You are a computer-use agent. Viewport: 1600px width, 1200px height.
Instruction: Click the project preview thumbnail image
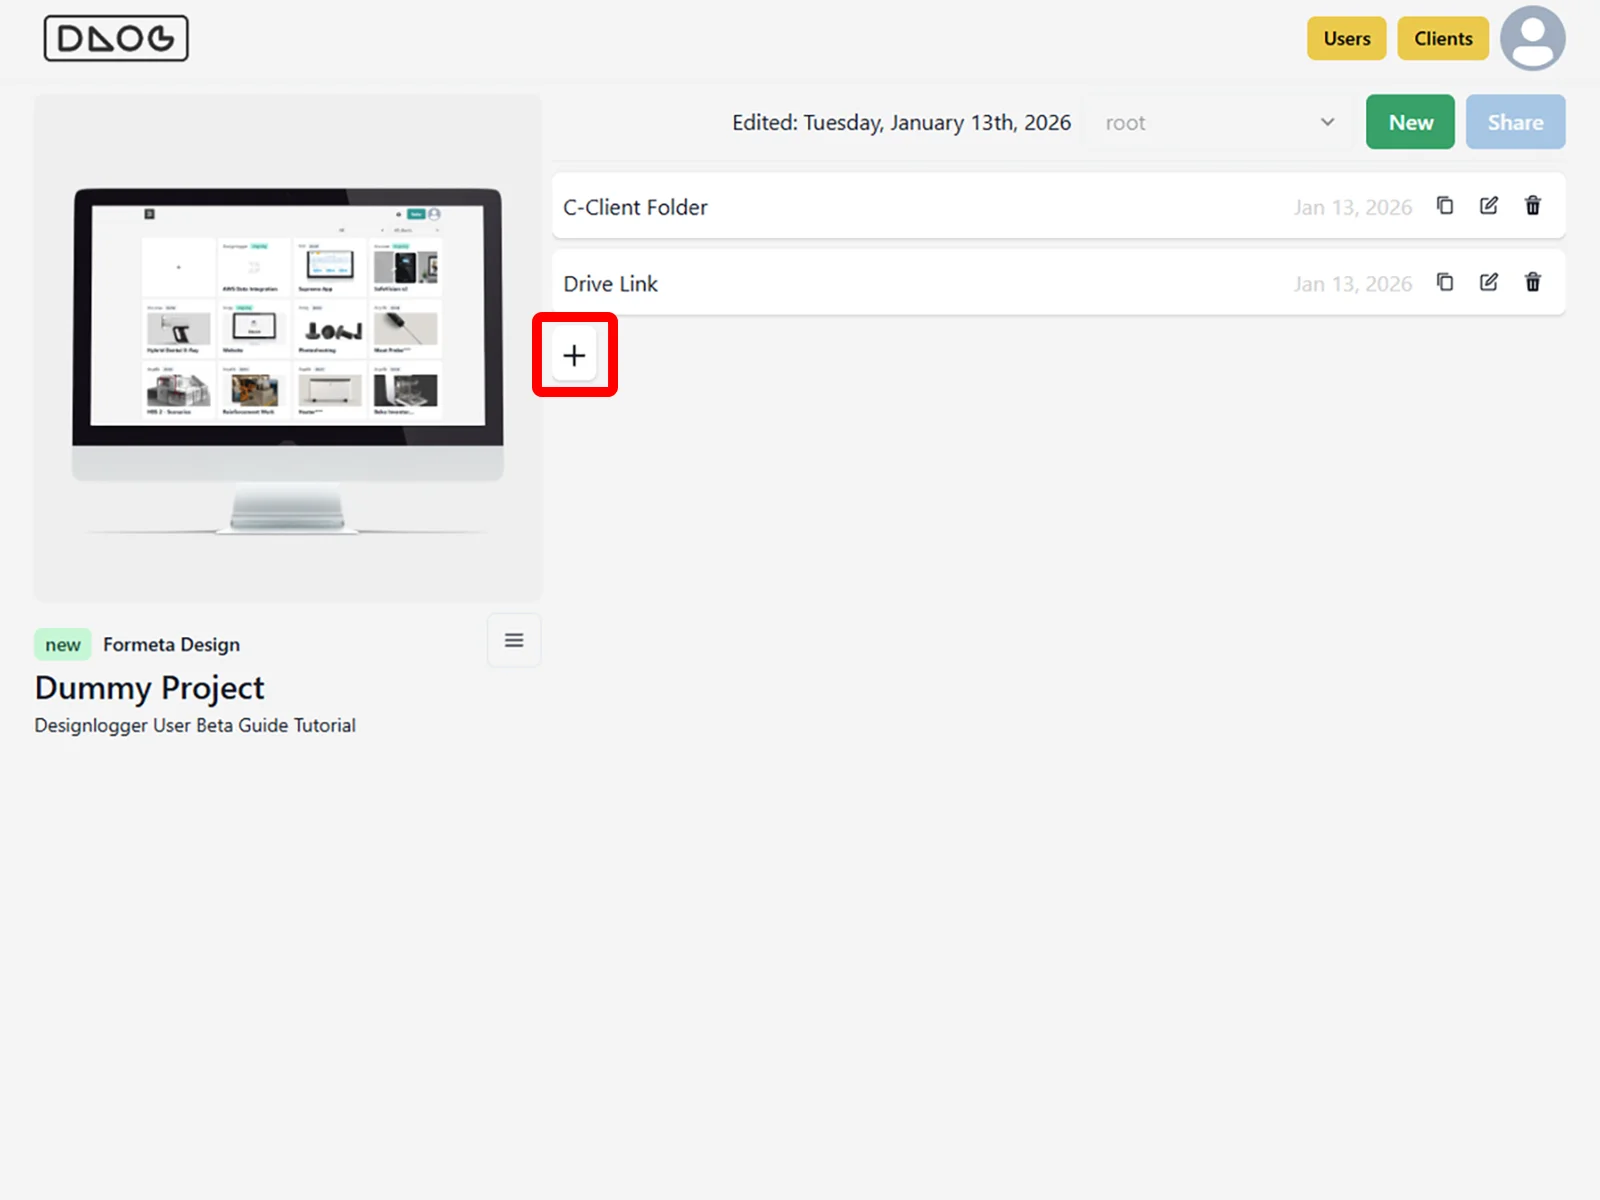(288, 348)
